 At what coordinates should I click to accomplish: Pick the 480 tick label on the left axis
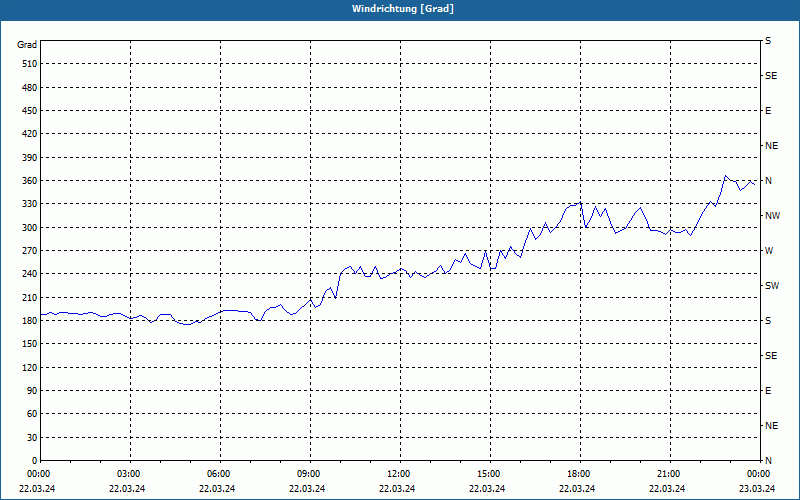pyautogui.click(x=30, y=88)
